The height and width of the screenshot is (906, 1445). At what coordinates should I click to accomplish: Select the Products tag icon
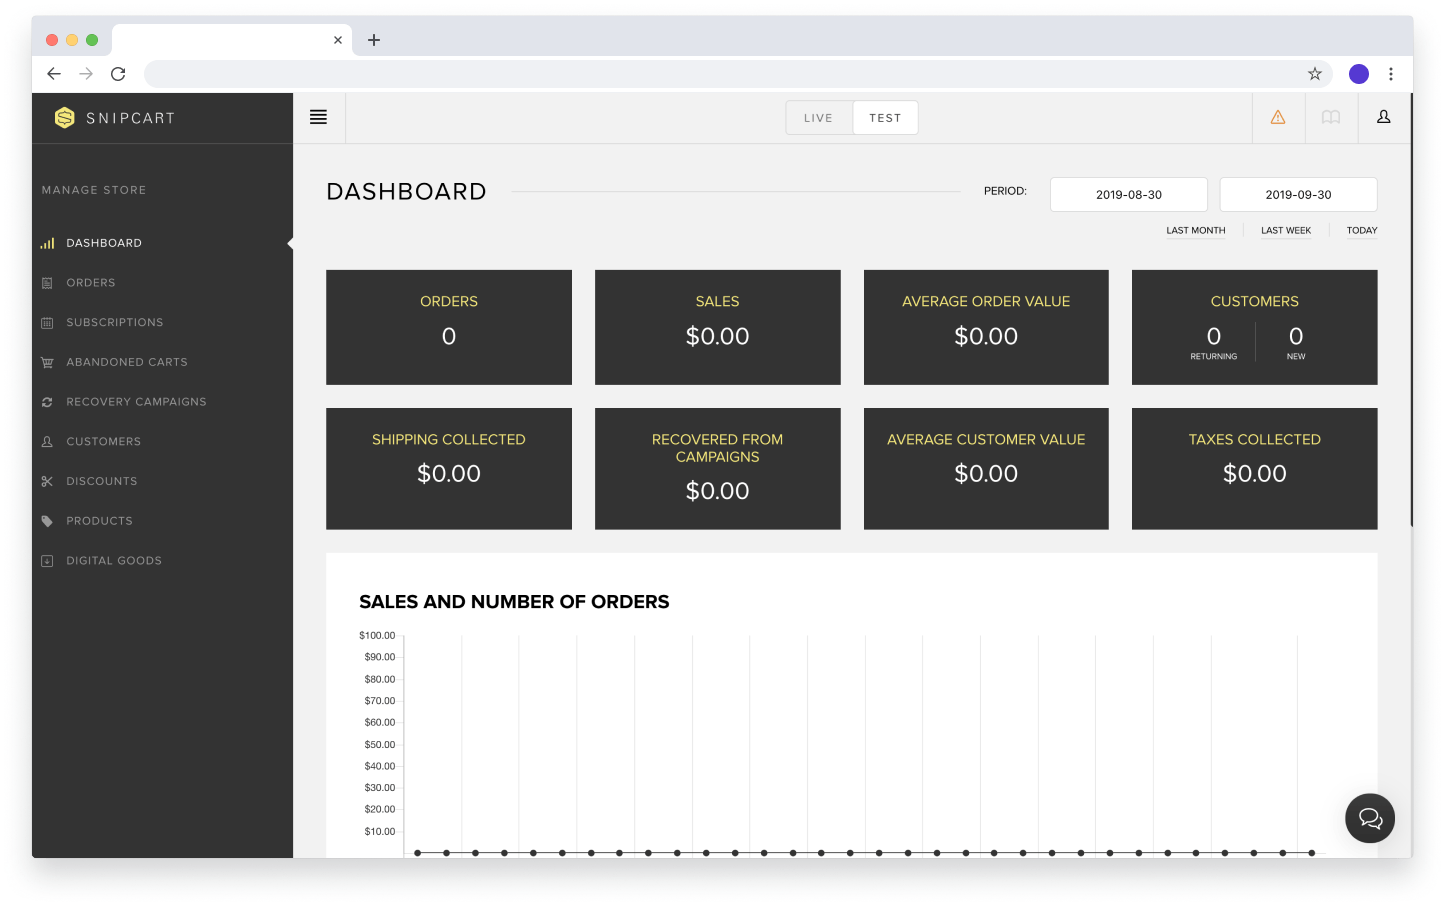point(47,520)
